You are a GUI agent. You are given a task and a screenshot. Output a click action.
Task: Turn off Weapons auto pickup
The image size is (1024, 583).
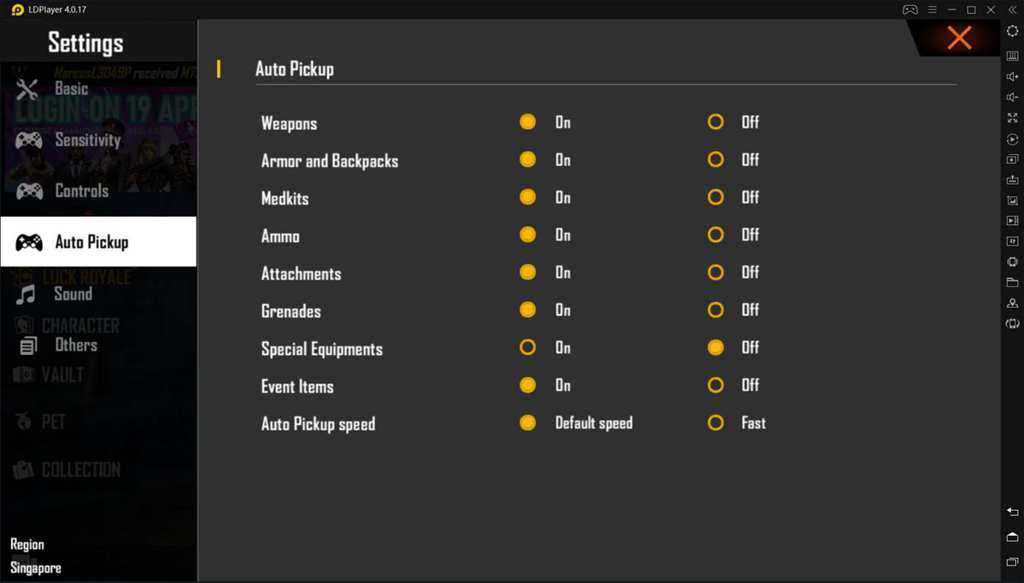[x=716, y=121]
